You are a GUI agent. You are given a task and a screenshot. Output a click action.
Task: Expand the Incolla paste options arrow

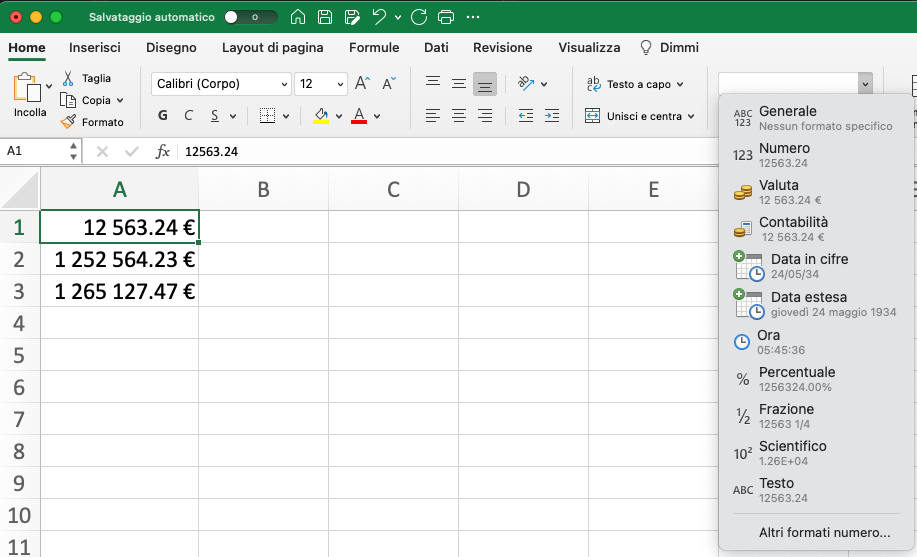pyautogui.click(x=49, y=87)
